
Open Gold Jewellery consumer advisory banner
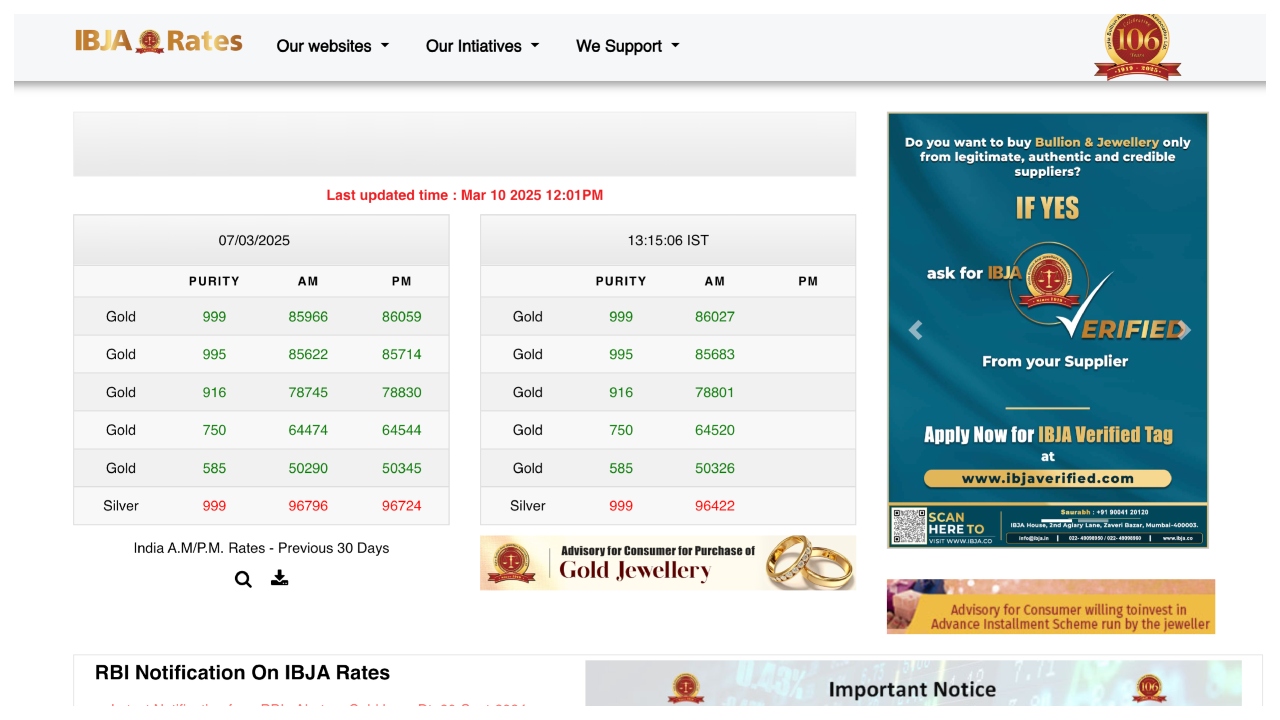point(667,562)
